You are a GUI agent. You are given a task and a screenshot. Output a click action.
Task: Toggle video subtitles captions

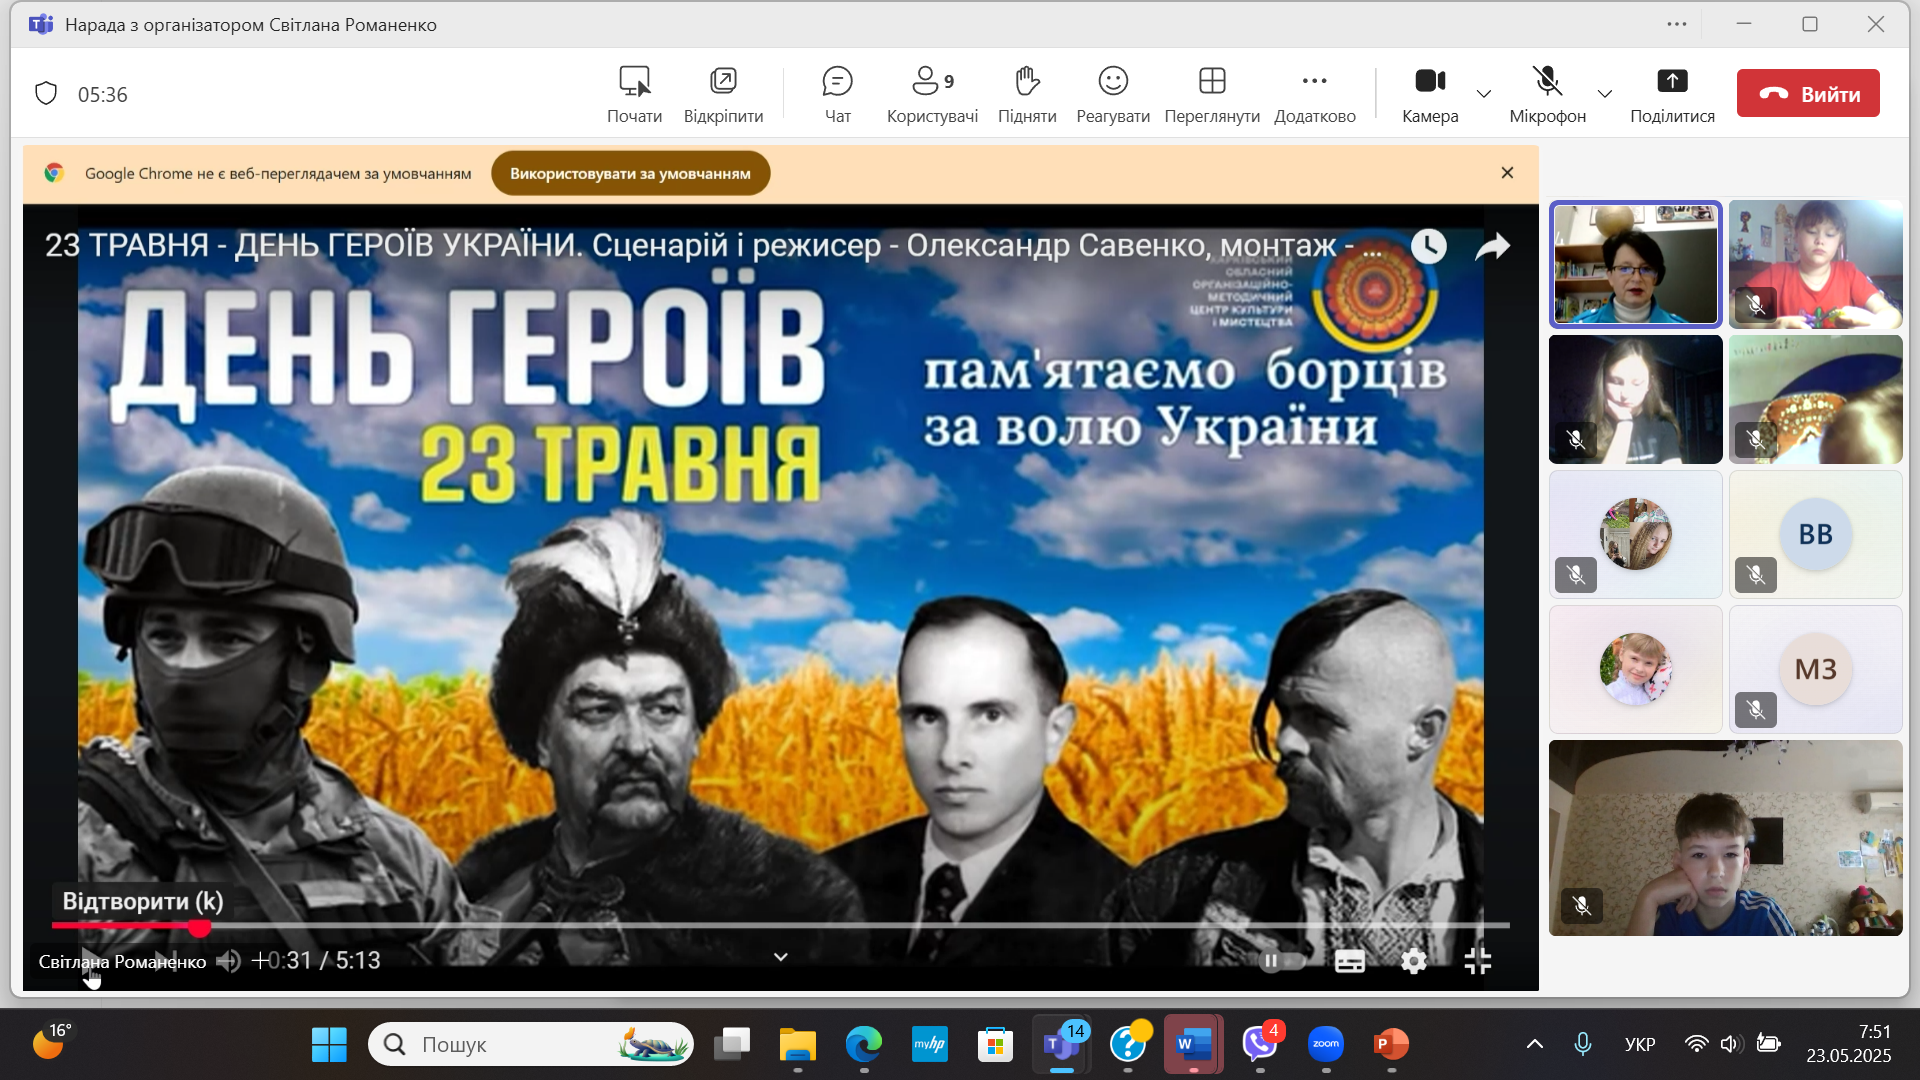pos(1350,961)
